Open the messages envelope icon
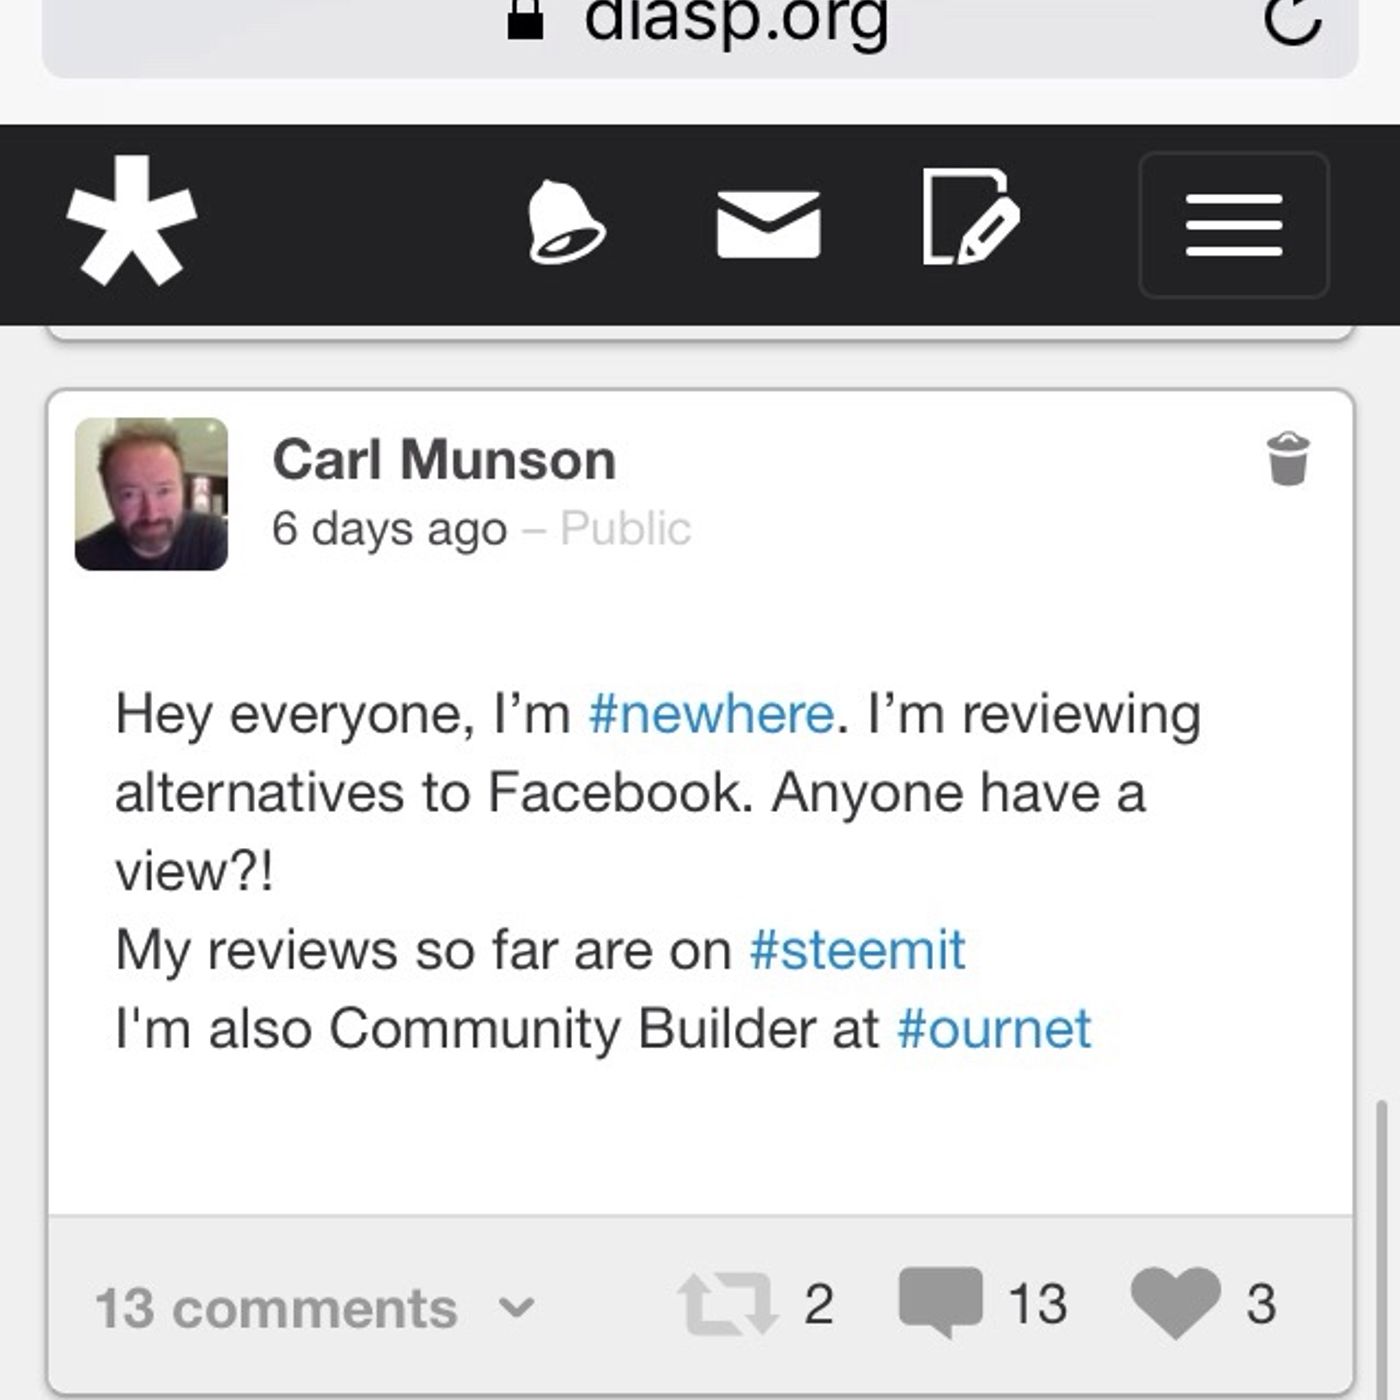The image size is (1400, 1400). click(x=768, y=224)
